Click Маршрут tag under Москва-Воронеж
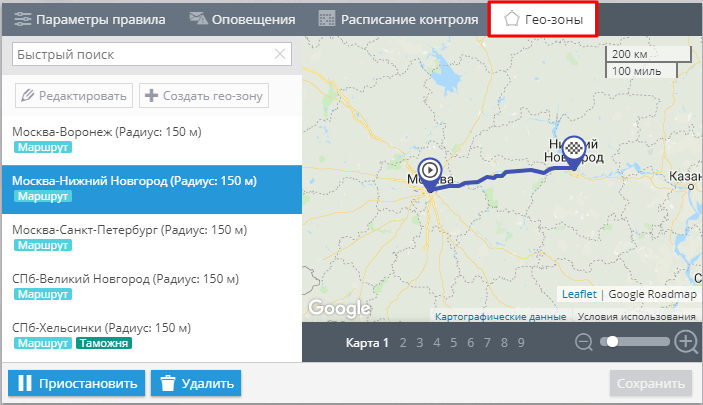 (x=43, y=147)
